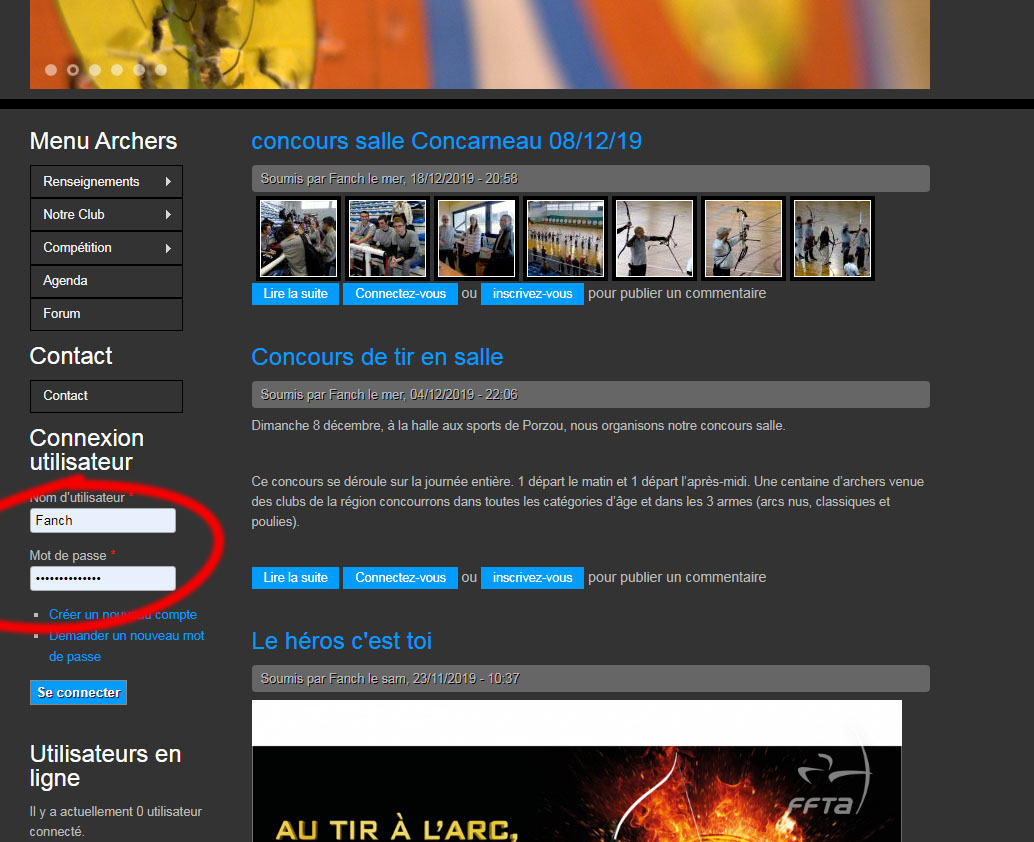1034x842 pixels.
Task: Click the 'Menu Archers' heading
Action: (104, 141)
